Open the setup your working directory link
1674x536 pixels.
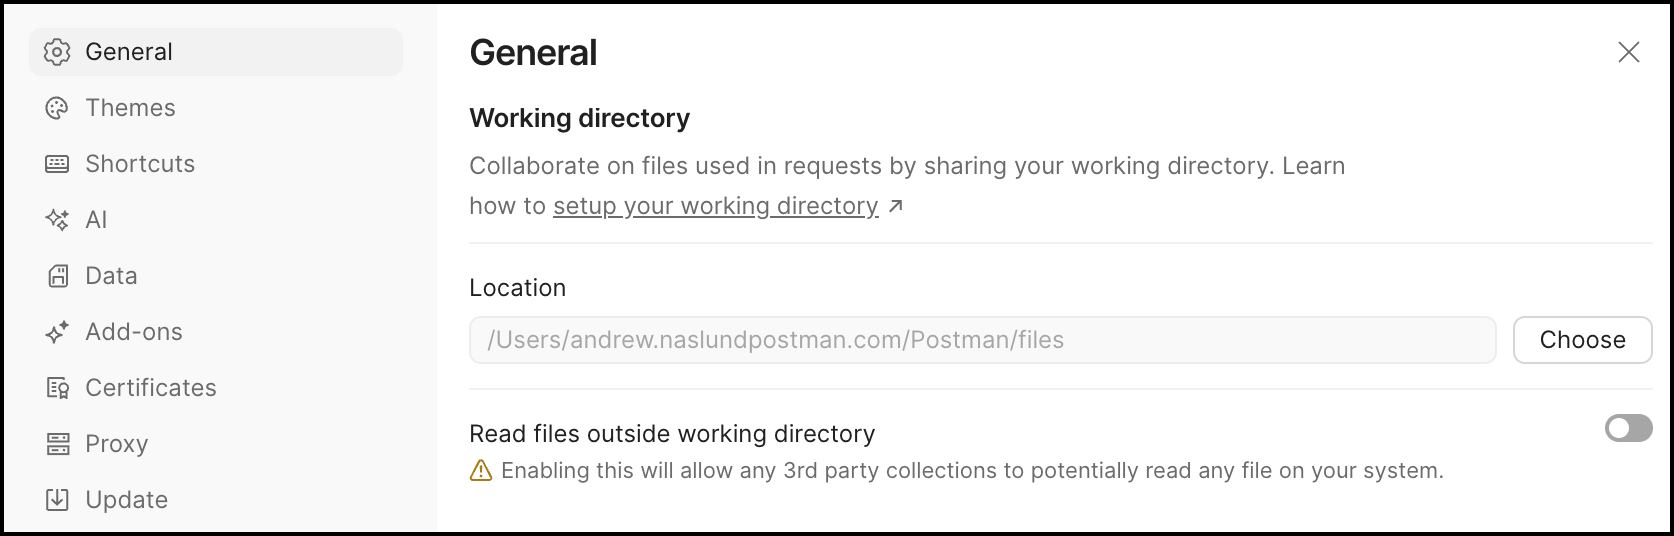point(715,206)
